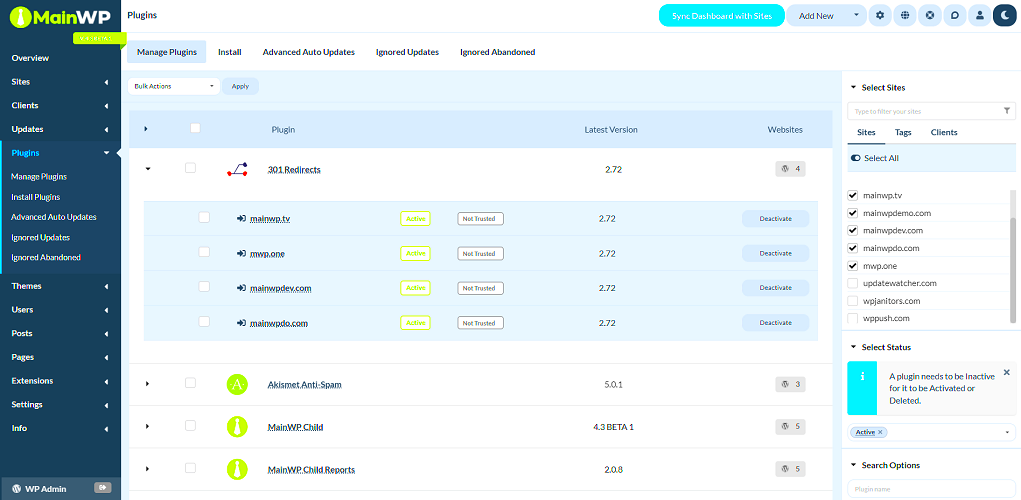Viewport: 1021px width, 500px height.
Task: Expand the MainWP Child Reports row
Action: click(148, 469)
